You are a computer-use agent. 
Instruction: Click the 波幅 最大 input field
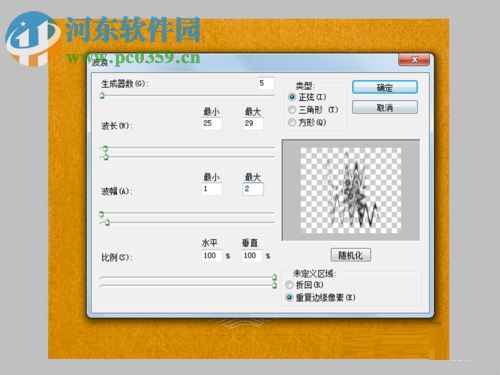pos(253,189)
